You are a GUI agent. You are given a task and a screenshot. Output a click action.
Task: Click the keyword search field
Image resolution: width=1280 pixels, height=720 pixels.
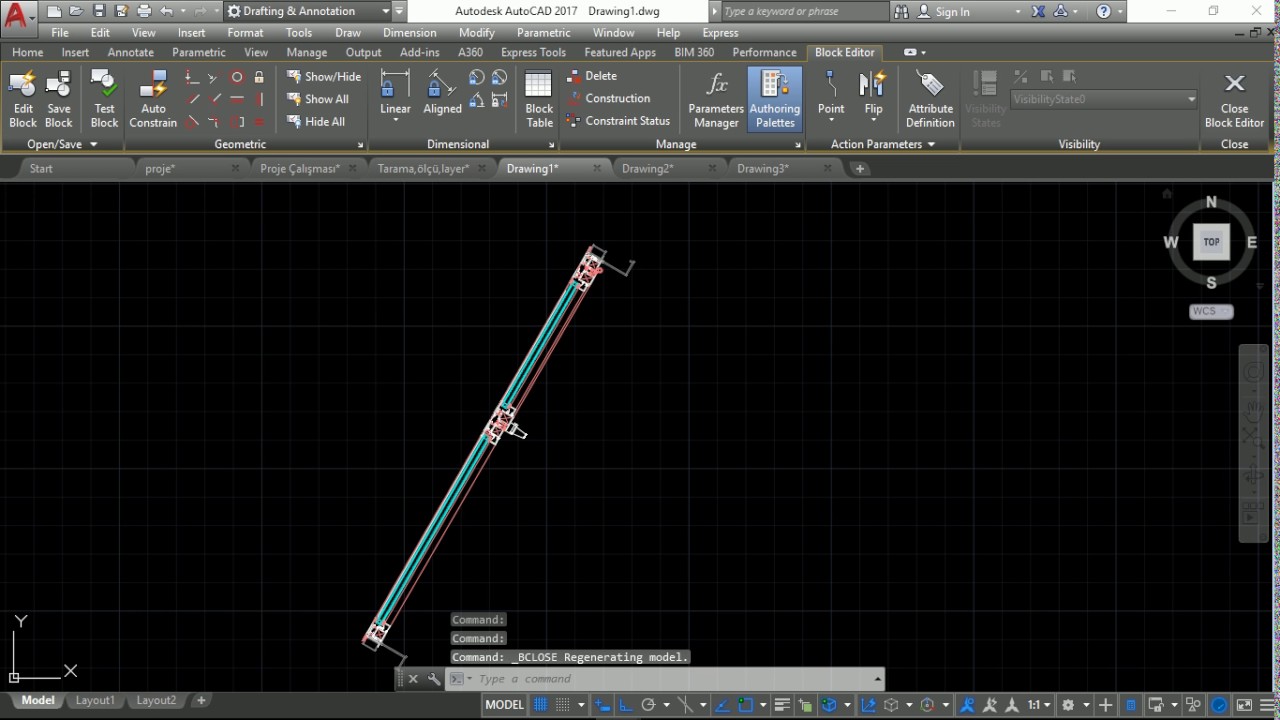point(803,11)
